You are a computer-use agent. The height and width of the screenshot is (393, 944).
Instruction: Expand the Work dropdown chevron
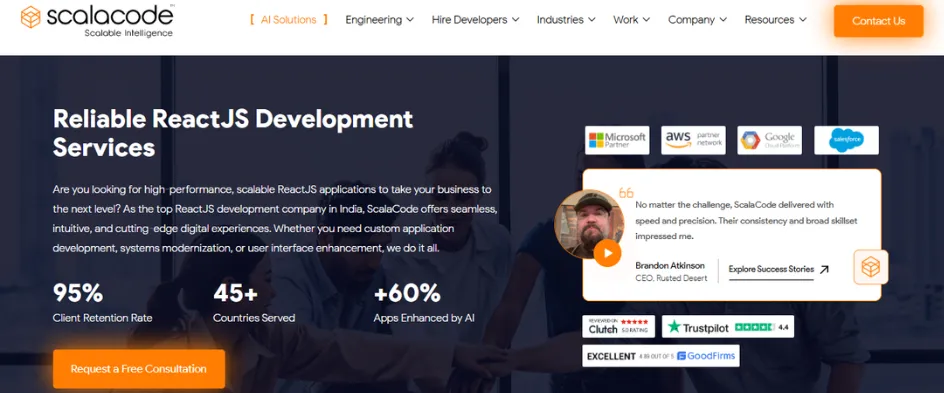(x=647, y=20)
